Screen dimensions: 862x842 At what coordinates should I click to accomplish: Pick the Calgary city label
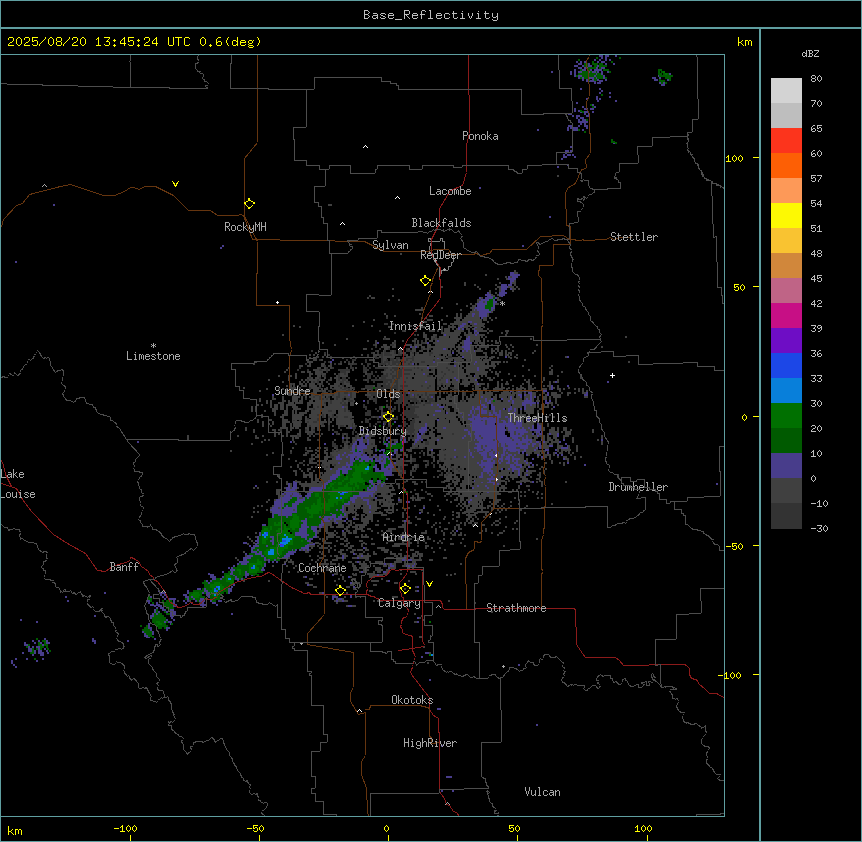tap(399, 603)
